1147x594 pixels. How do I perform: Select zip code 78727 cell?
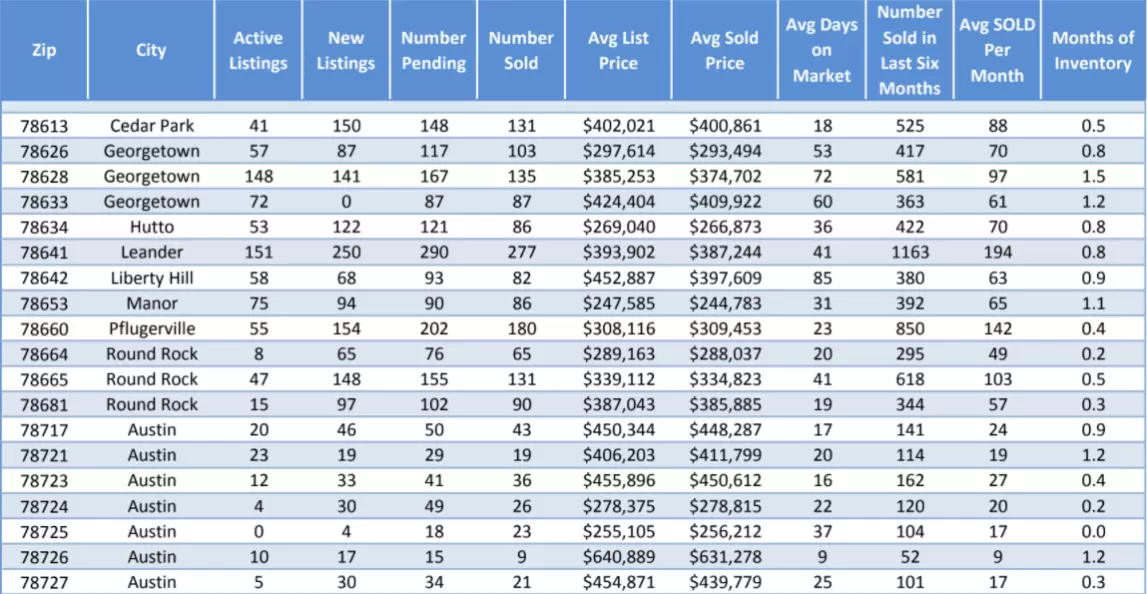click(x=43, y=582)
